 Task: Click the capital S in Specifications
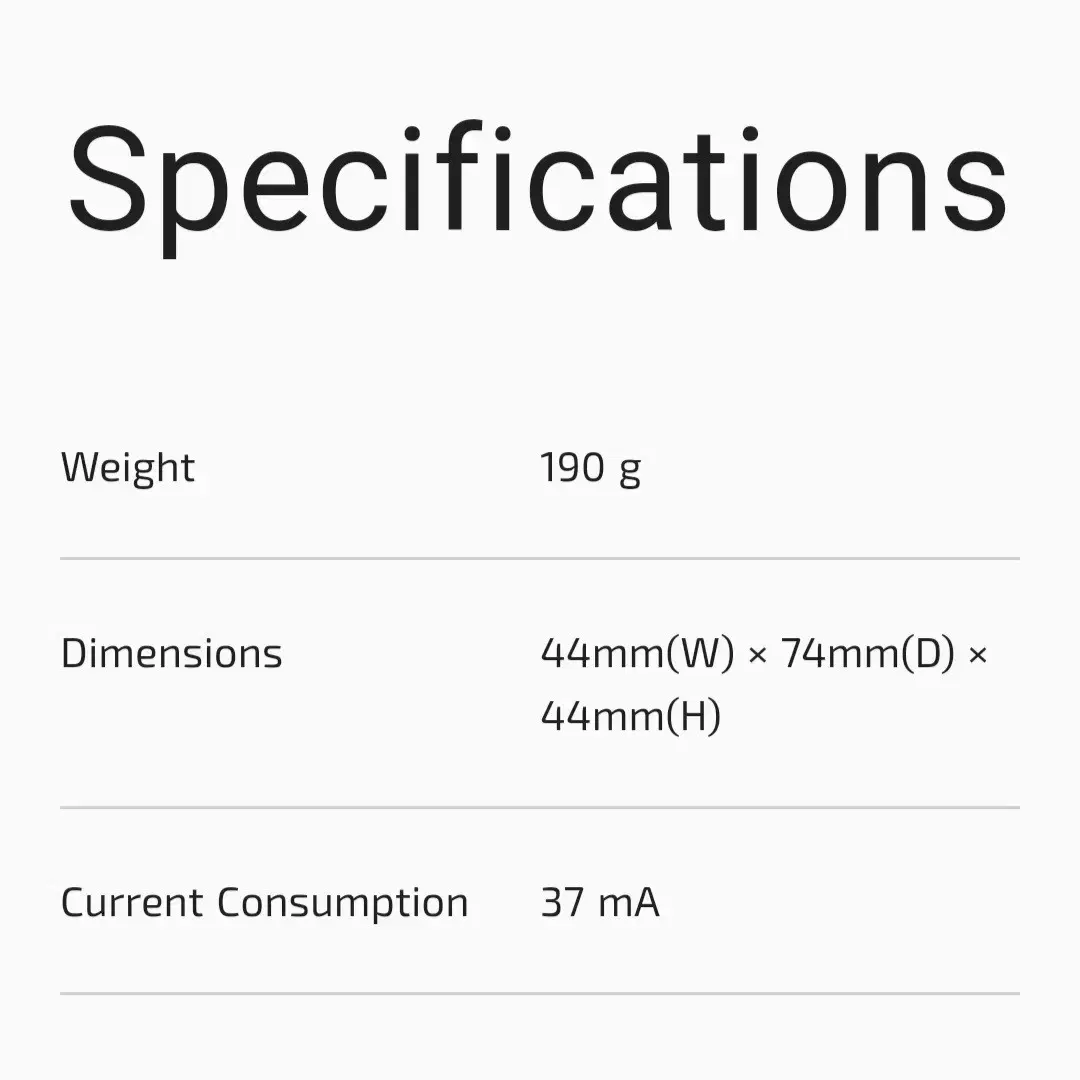[108, 180]
